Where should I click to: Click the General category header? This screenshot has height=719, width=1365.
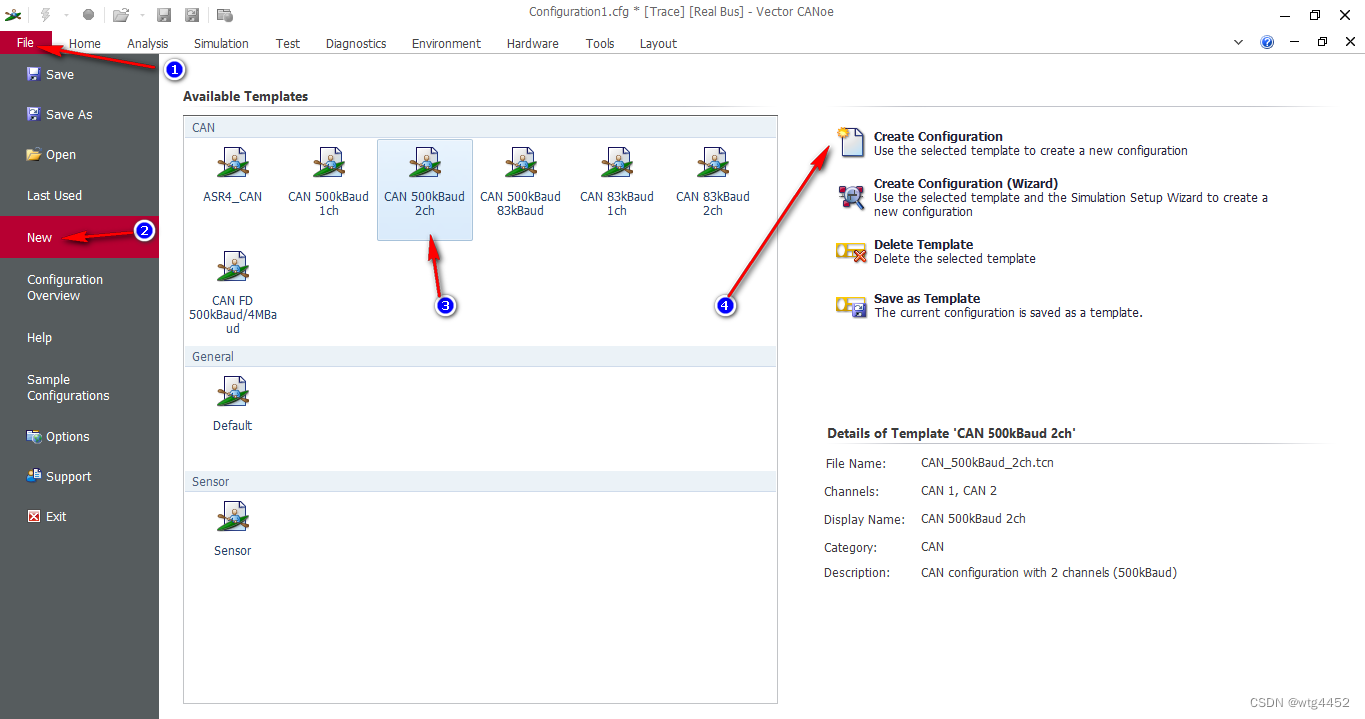click(480, 356)
